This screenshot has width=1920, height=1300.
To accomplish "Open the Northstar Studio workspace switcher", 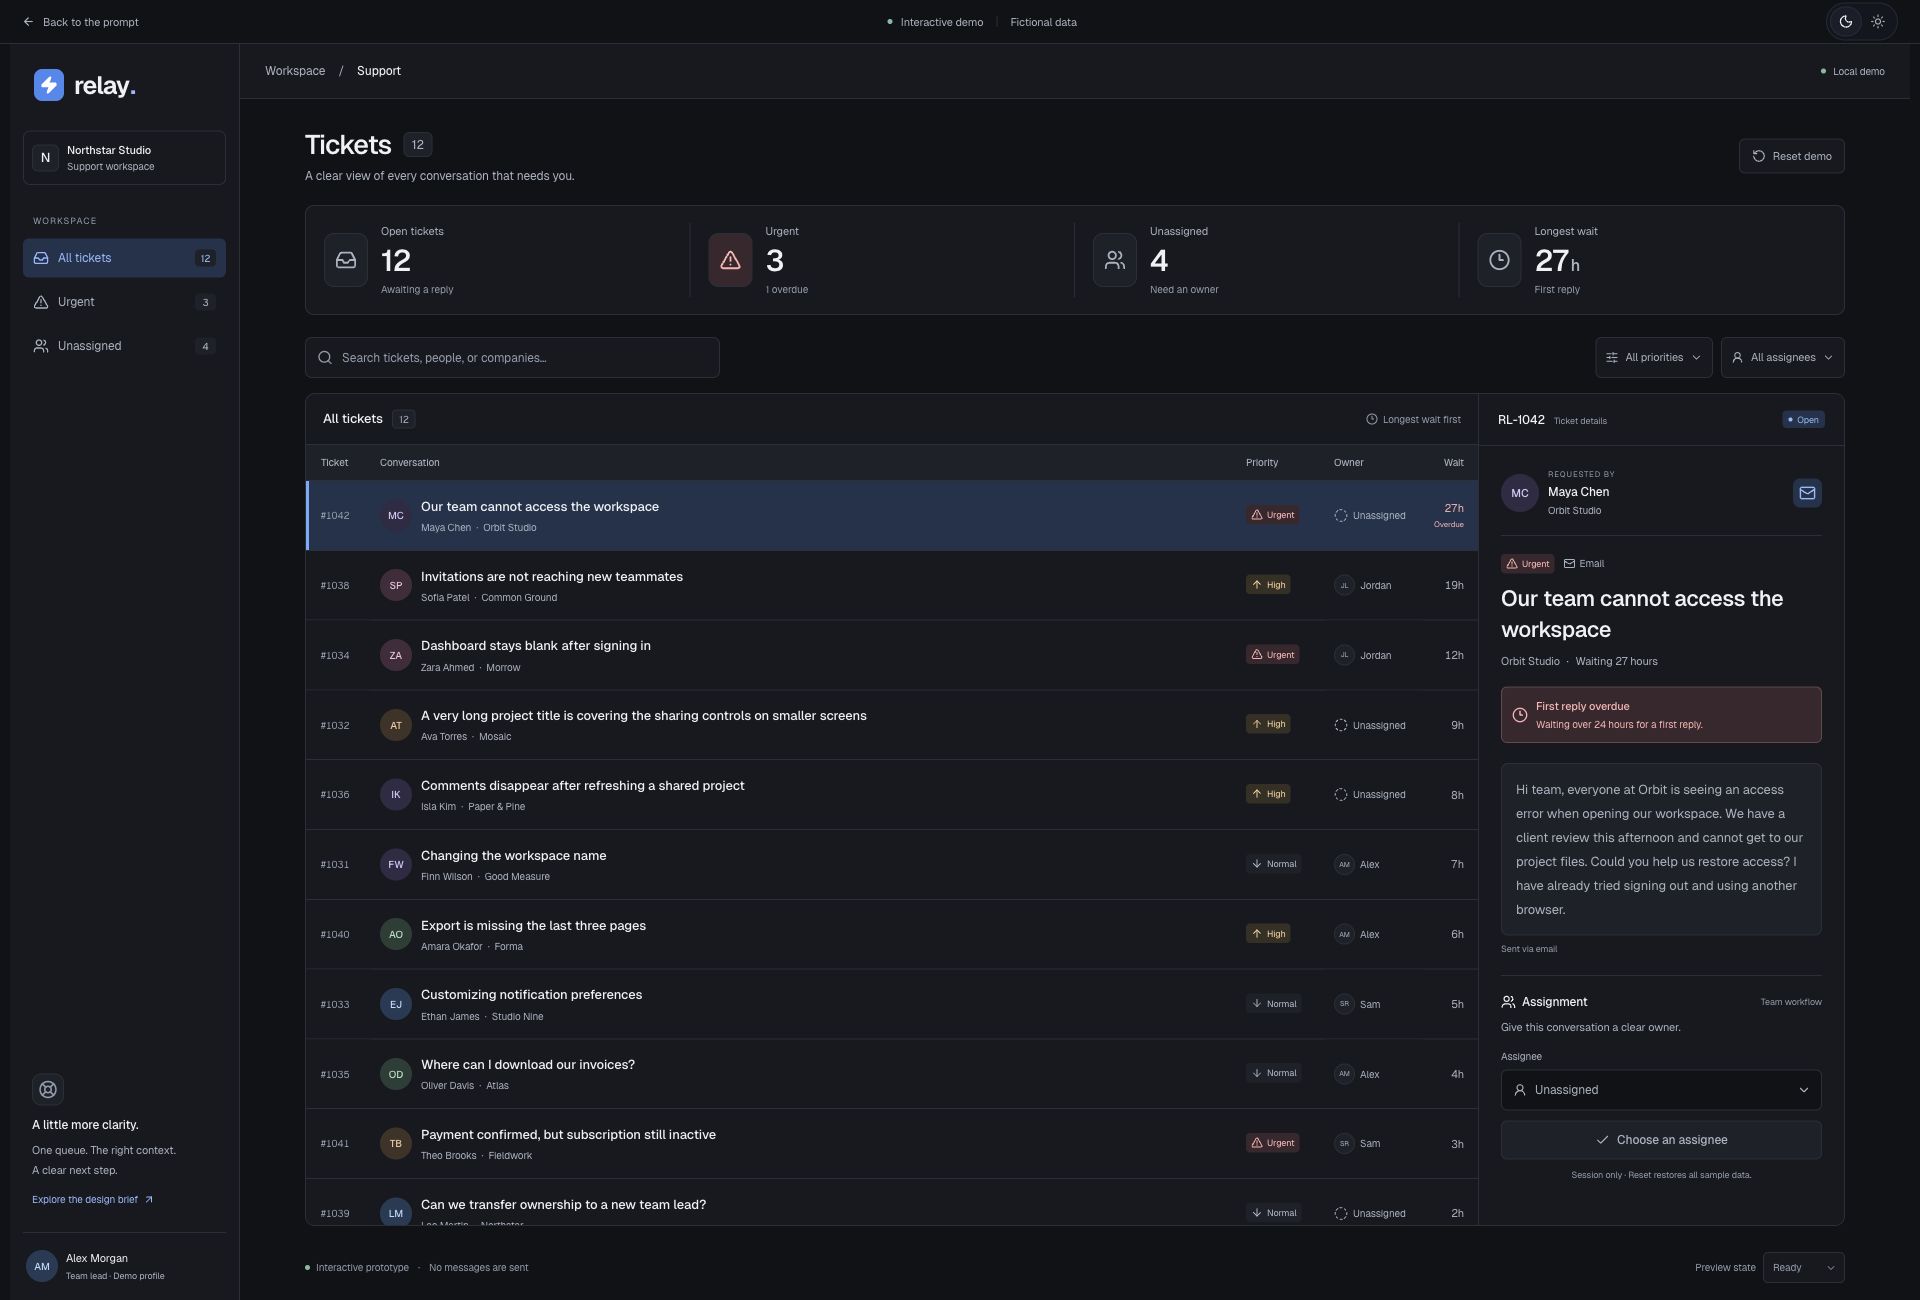I will 124,158.
